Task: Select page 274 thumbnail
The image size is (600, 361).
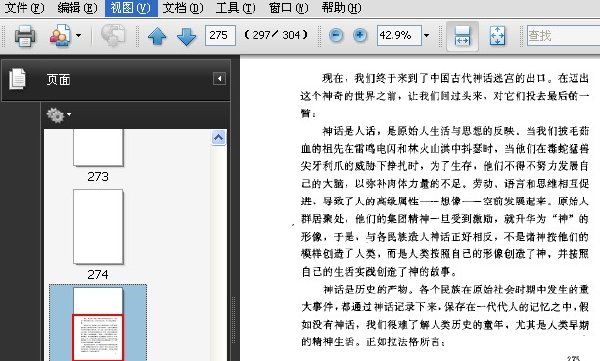Action: coord(98,227)
